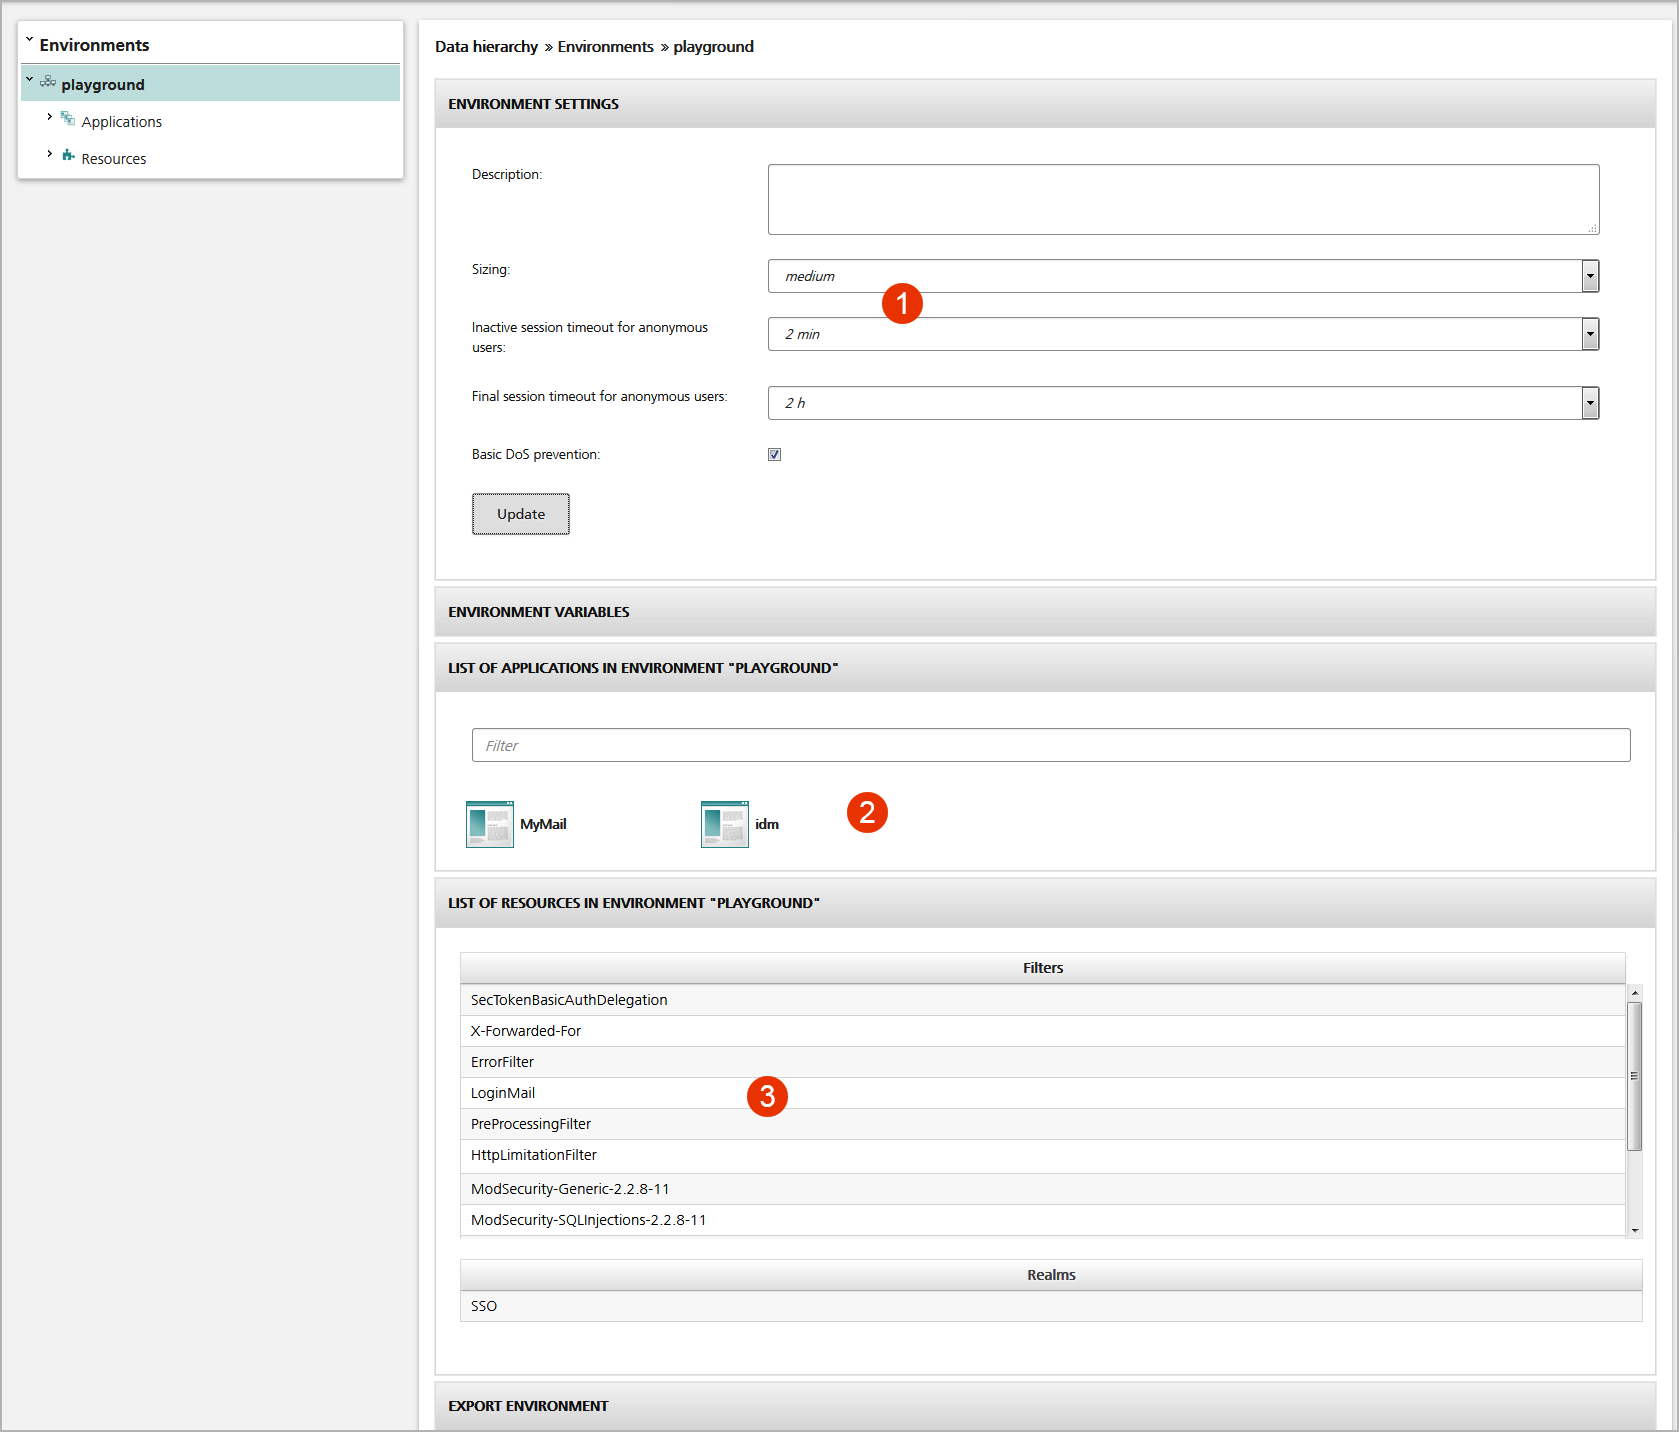The image size is (1679, 1432).
Task: Select the ErrorFilter row
Action: click(1043, 1062)
